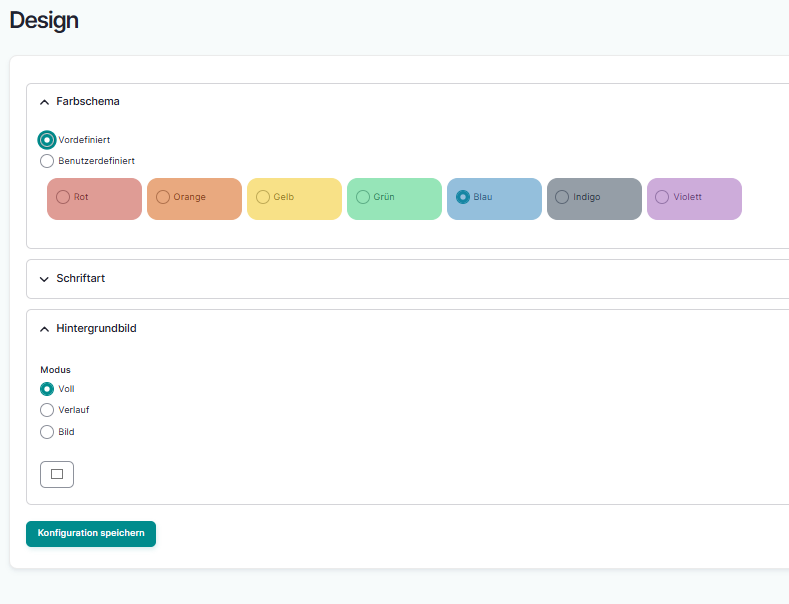Choose the Gelb color scheme
Image resolution: width=789 pixels, height=604 pixels.
[263, 197]
